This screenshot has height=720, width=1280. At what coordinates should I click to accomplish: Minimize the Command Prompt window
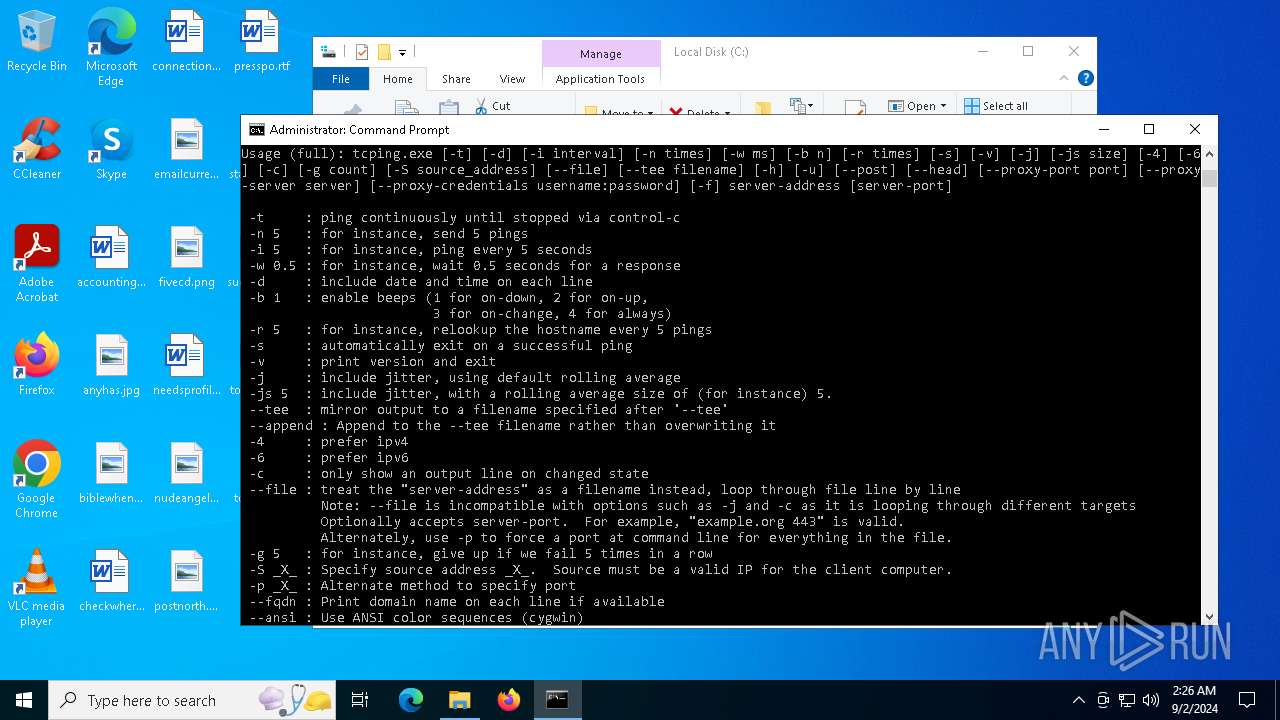tap(1104, 129)
